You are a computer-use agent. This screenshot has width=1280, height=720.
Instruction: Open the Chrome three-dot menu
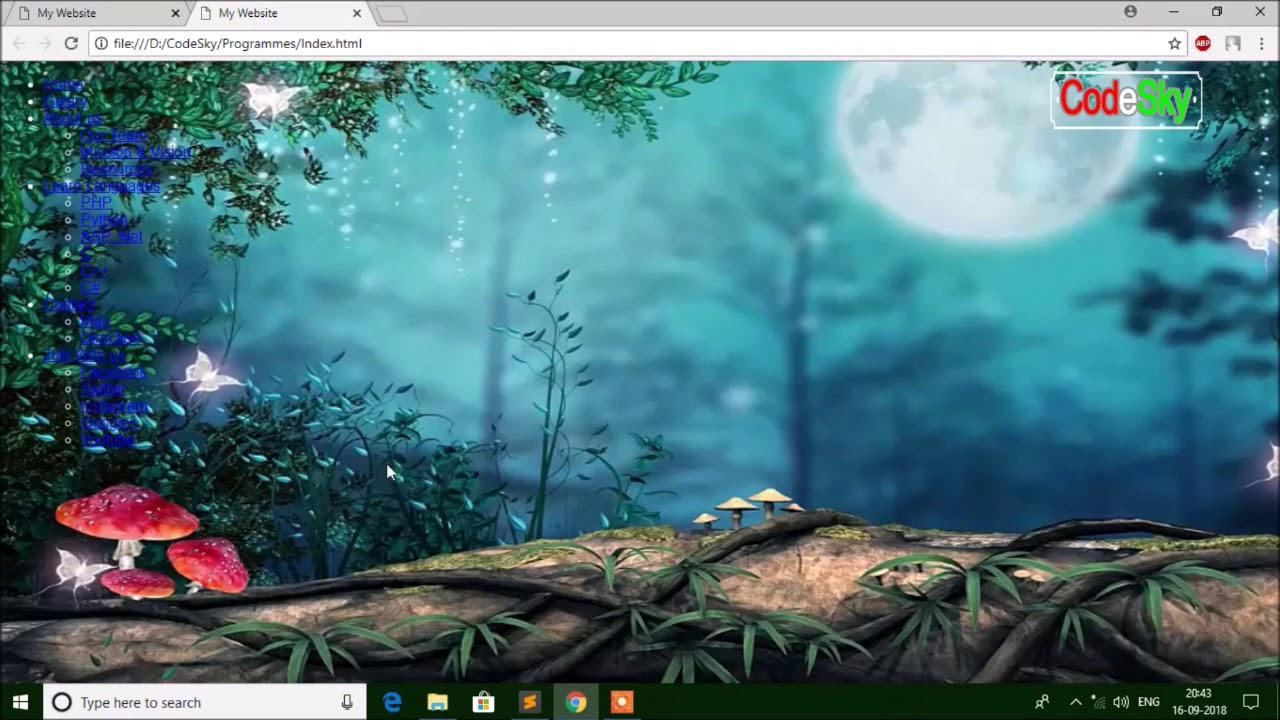tap(1262, 43)
